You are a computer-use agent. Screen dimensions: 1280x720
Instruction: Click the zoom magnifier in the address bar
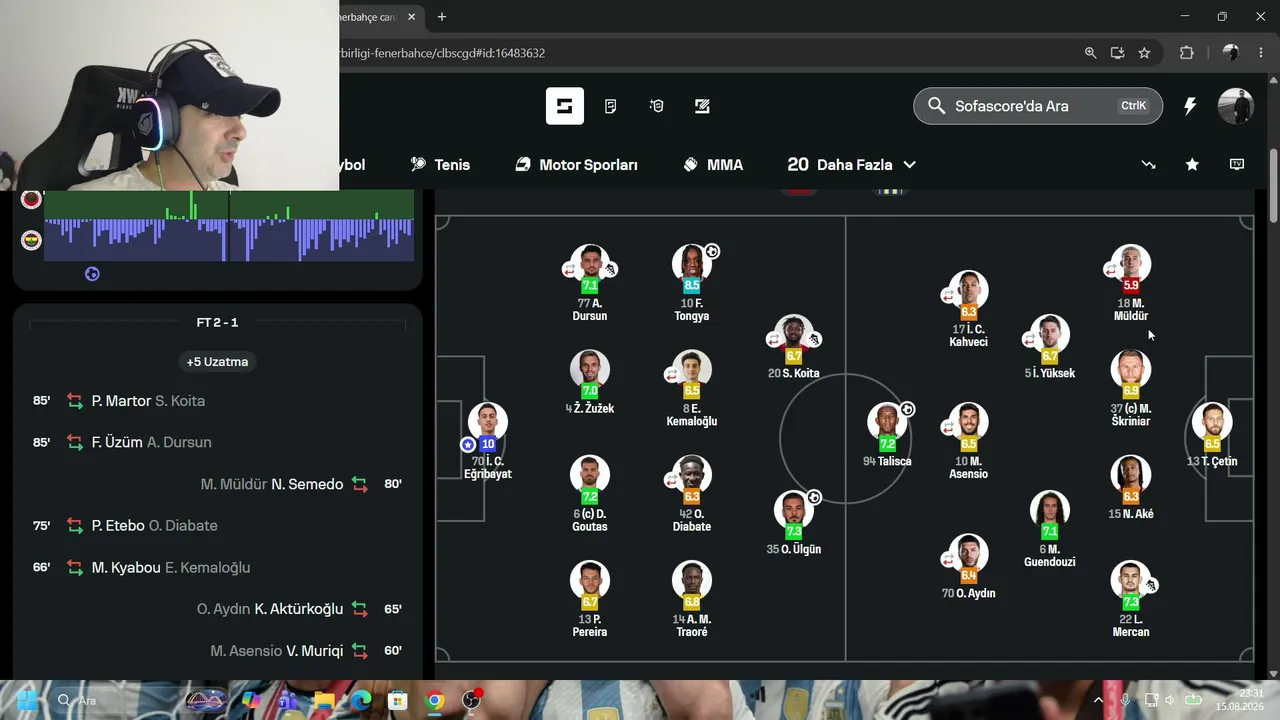pyautogui.click(x=1091, y=53)
